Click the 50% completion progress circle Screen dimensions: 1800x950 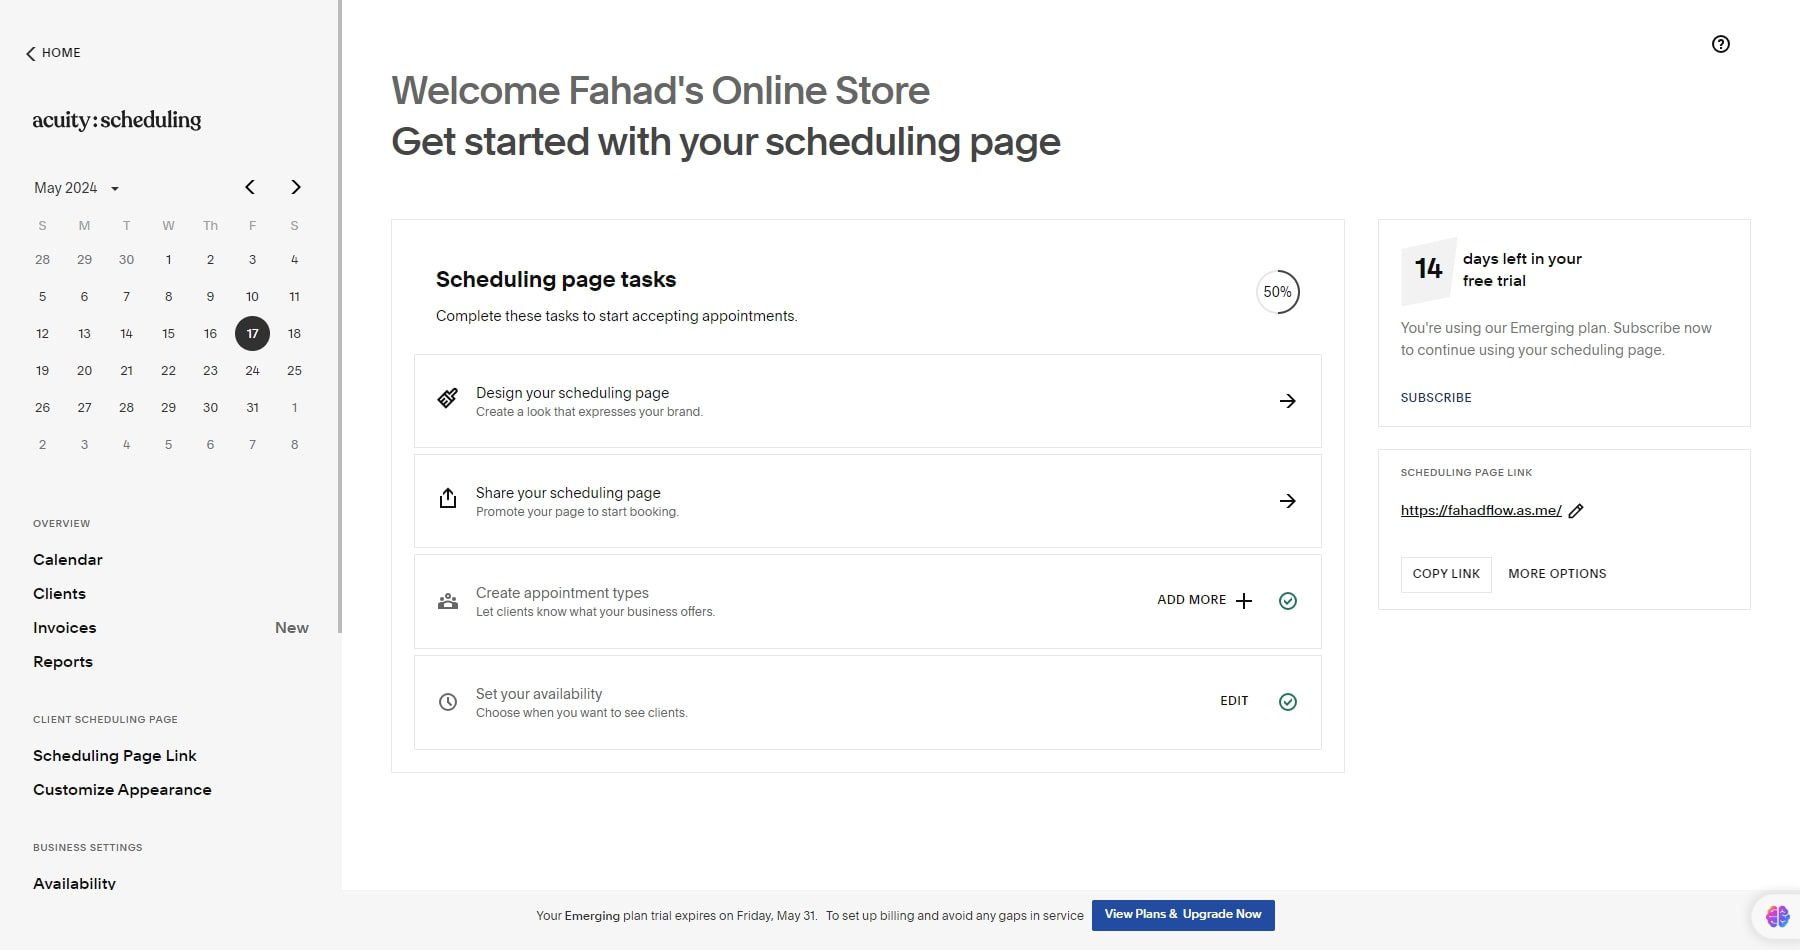pyautogui.click(x=1278, y=292)
